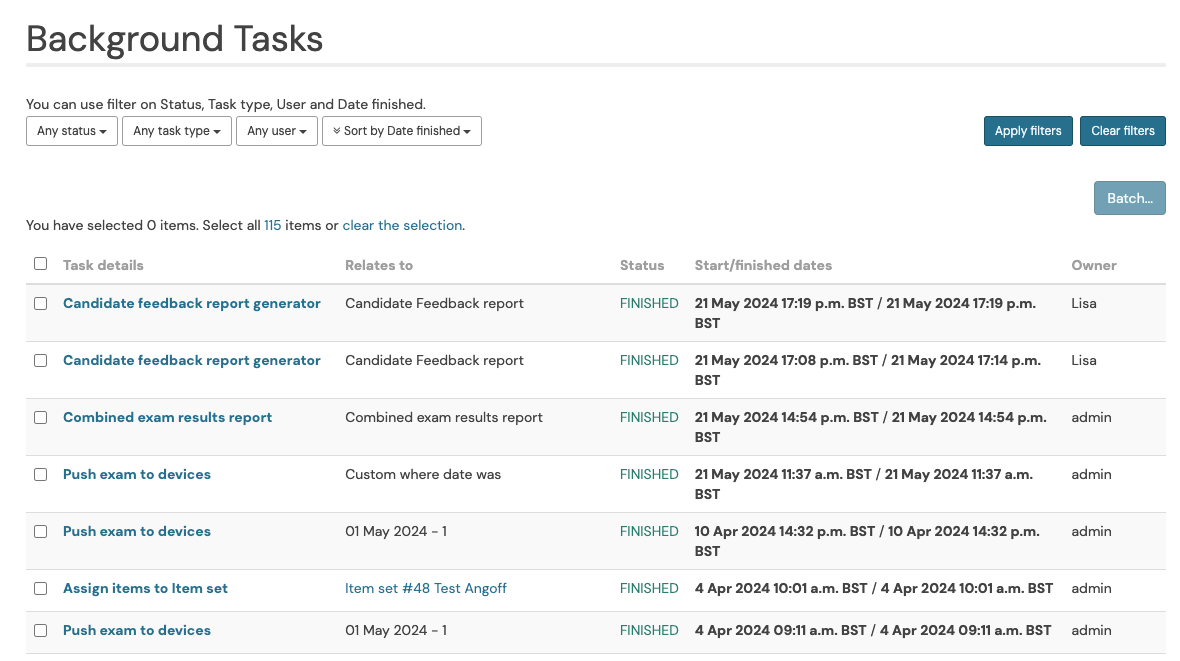Check the 17:19 Candidate feedback report row

41,304
